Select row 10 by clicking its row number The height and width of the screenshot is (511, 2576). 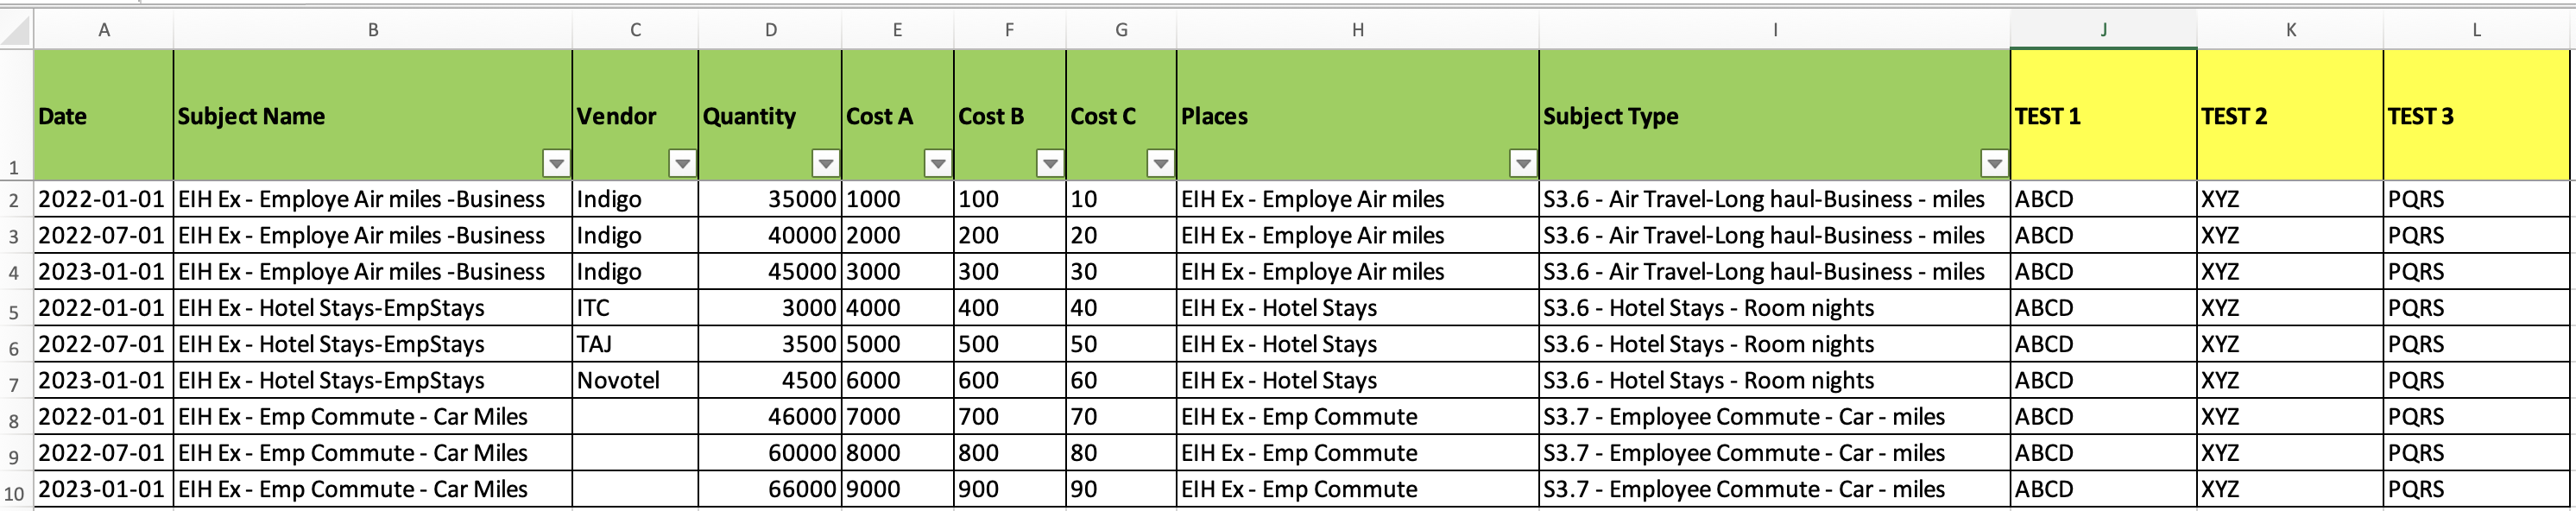click(x=15, y=489)
